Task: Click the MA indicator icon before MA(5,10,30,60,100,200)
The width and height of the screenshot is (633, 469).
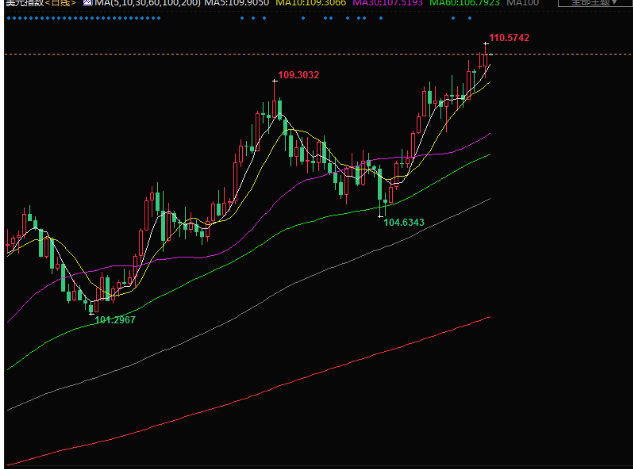Action: 87,2
